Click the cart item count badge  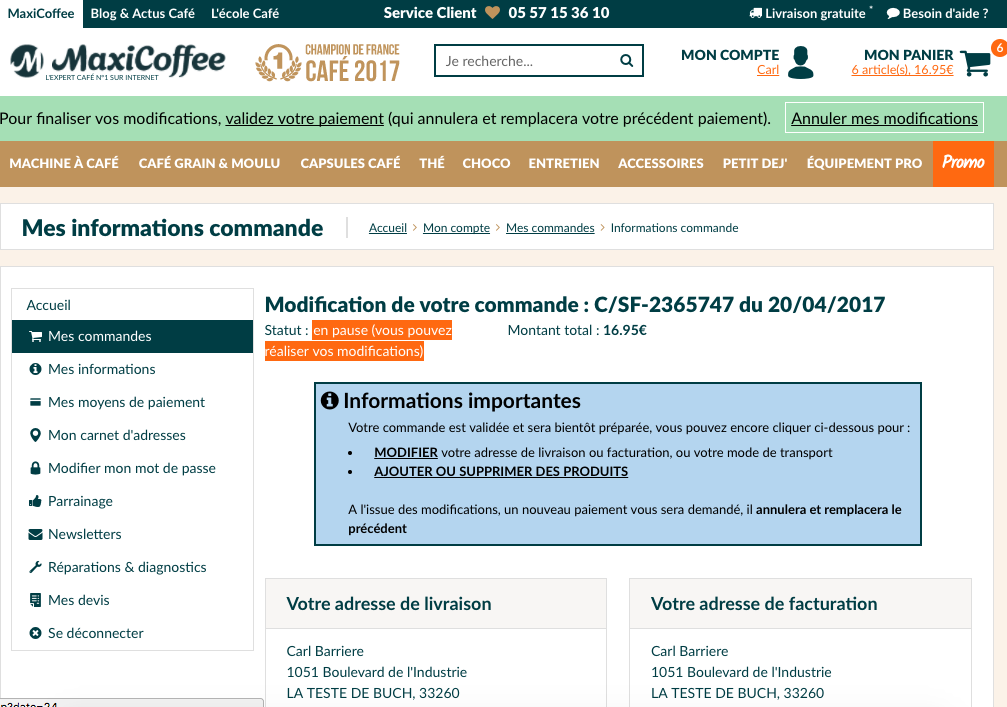pos(999,48)
